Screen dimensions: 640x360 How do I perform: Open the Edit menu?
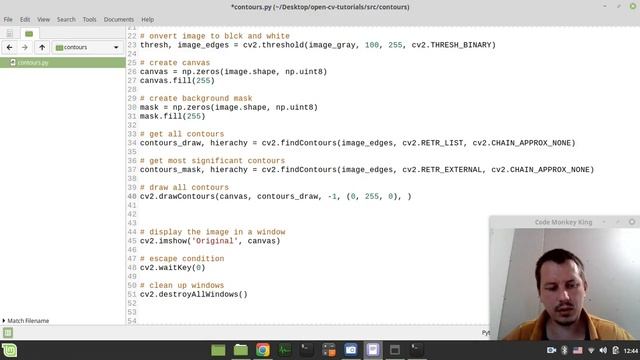[25, 19]
